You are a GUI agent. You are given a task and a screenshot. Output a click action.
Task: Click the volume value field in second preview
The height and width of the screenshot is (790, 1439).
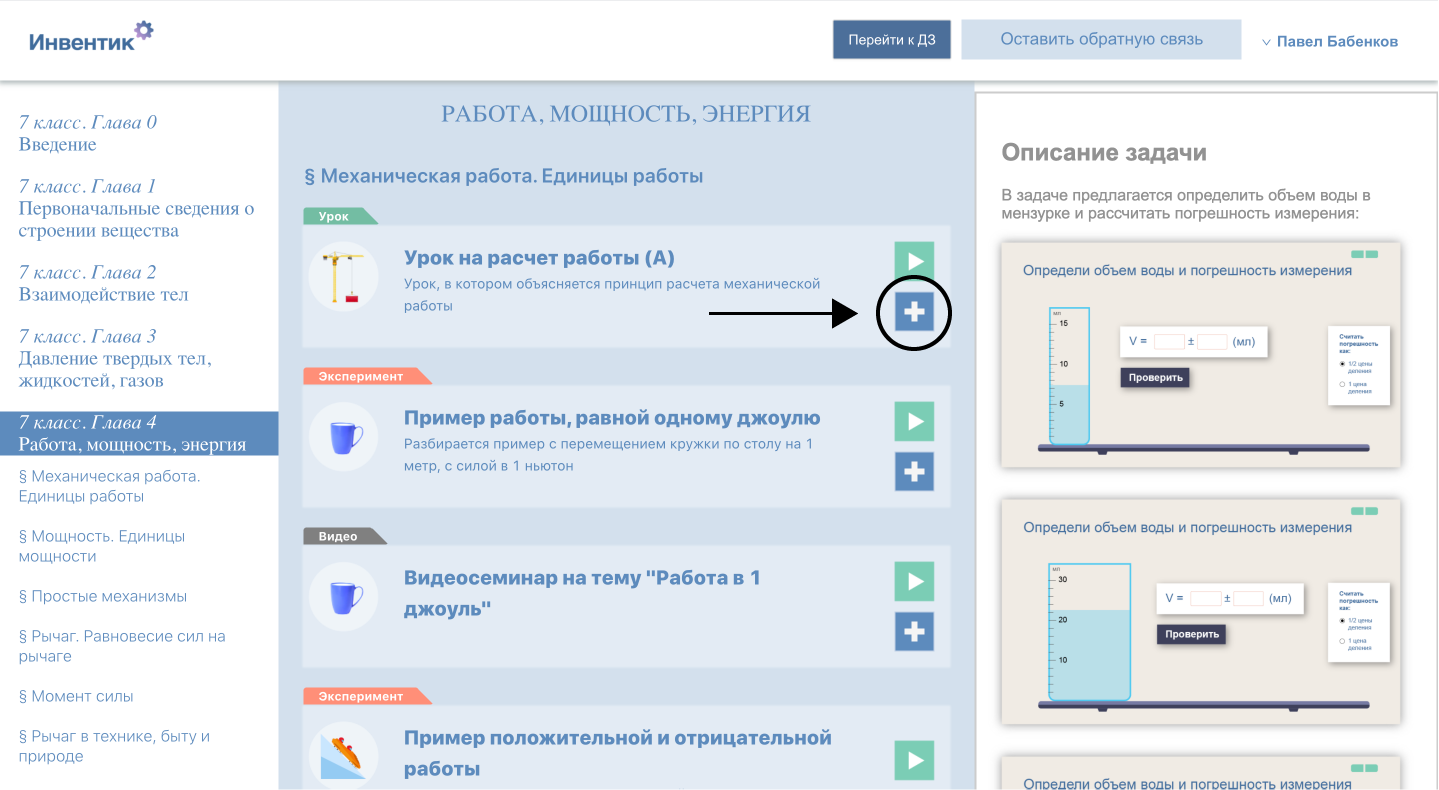tap(1206, 598)
